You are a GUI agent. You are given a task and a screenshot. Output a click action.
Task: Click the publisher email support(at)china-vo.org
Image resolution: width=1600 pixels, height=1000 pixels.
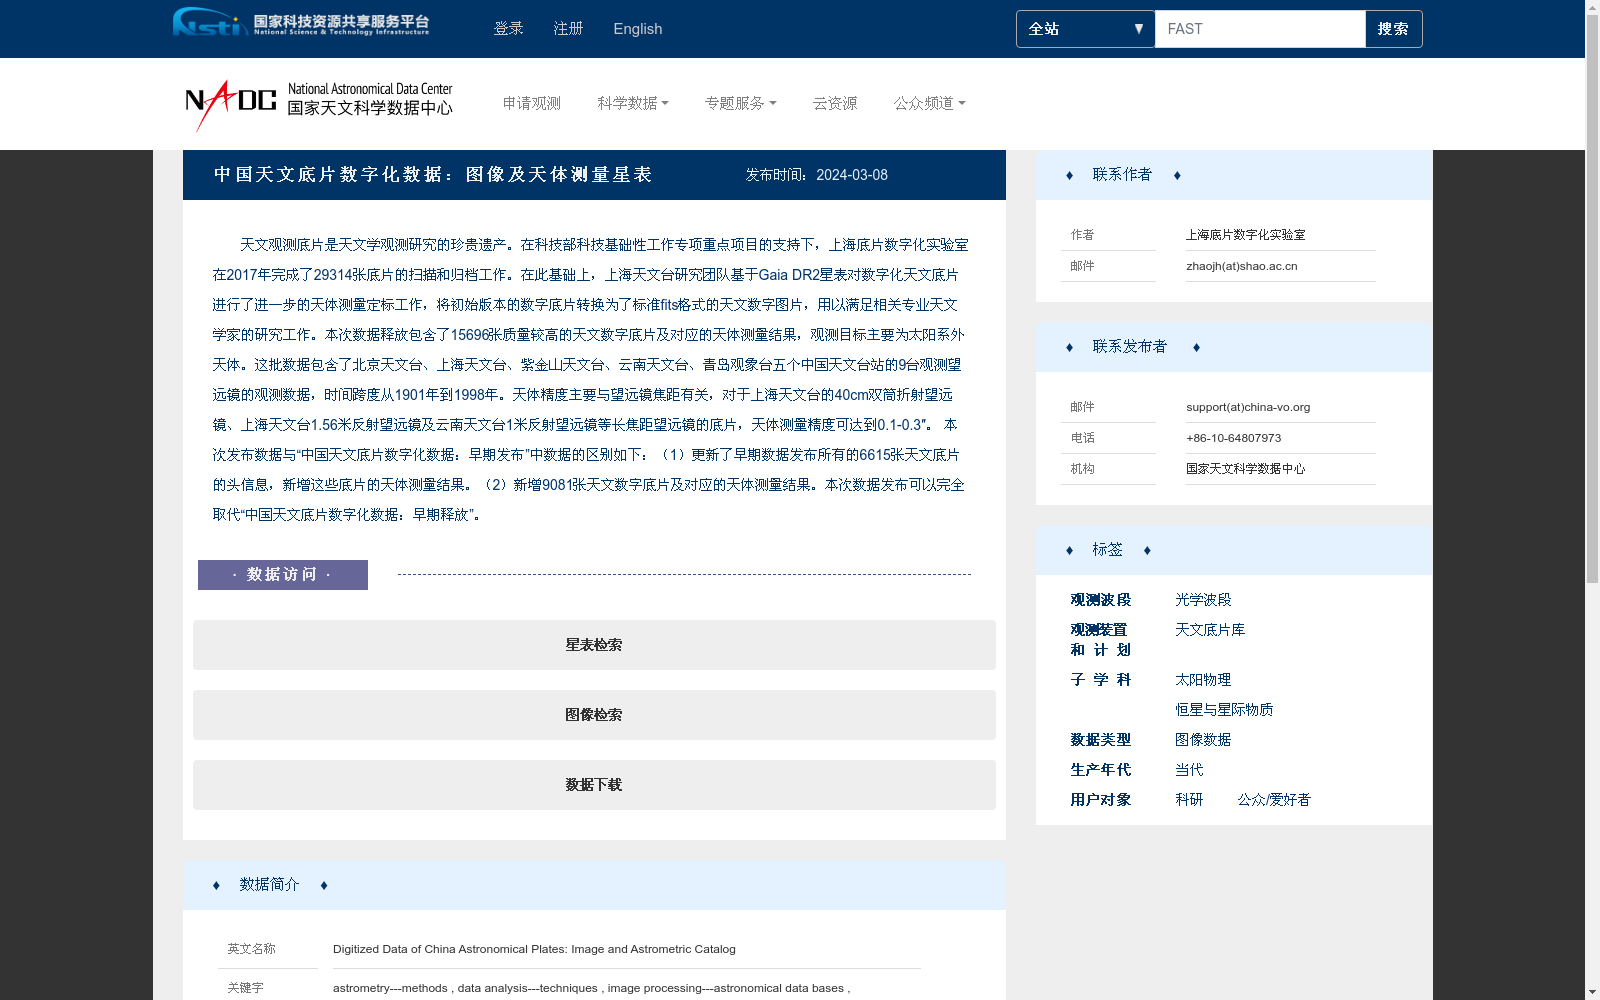pos(1248,407)
